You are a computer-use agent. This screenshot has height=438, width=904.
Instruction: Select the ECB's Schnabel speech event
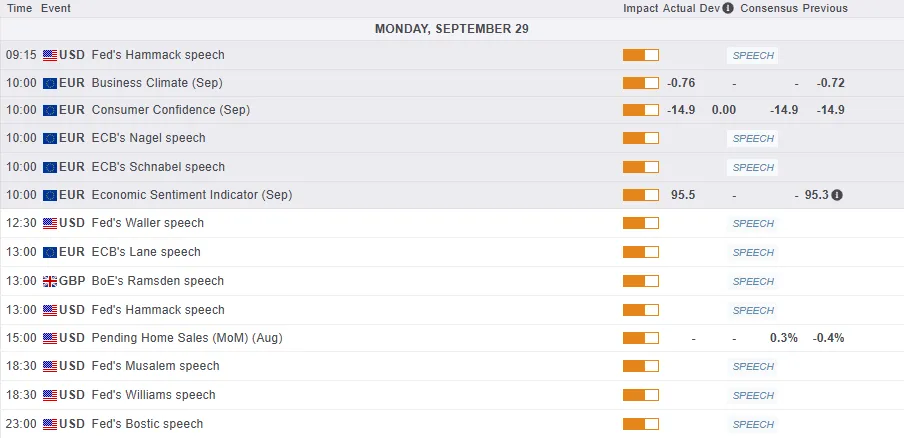click(158, 167)
